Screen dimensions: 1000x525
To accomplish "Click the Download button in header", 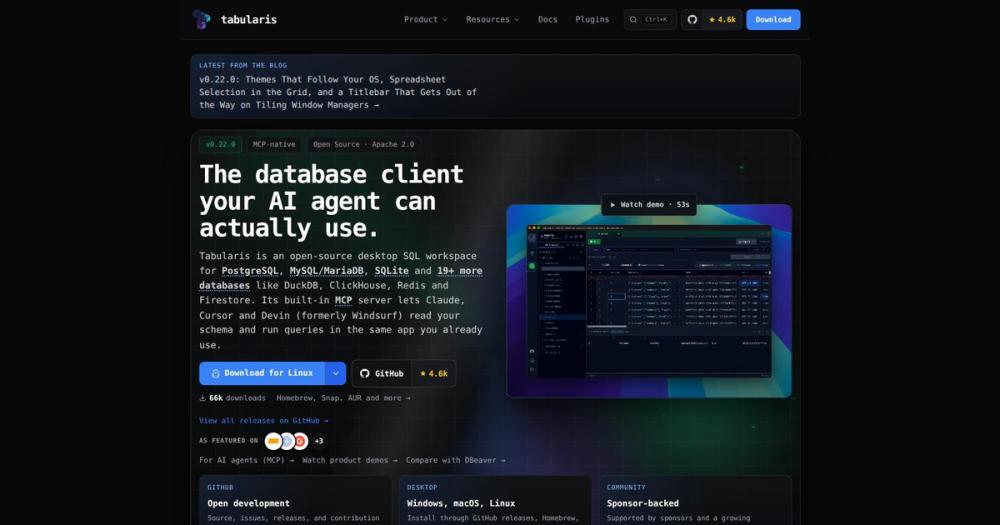I will point(773,19).
